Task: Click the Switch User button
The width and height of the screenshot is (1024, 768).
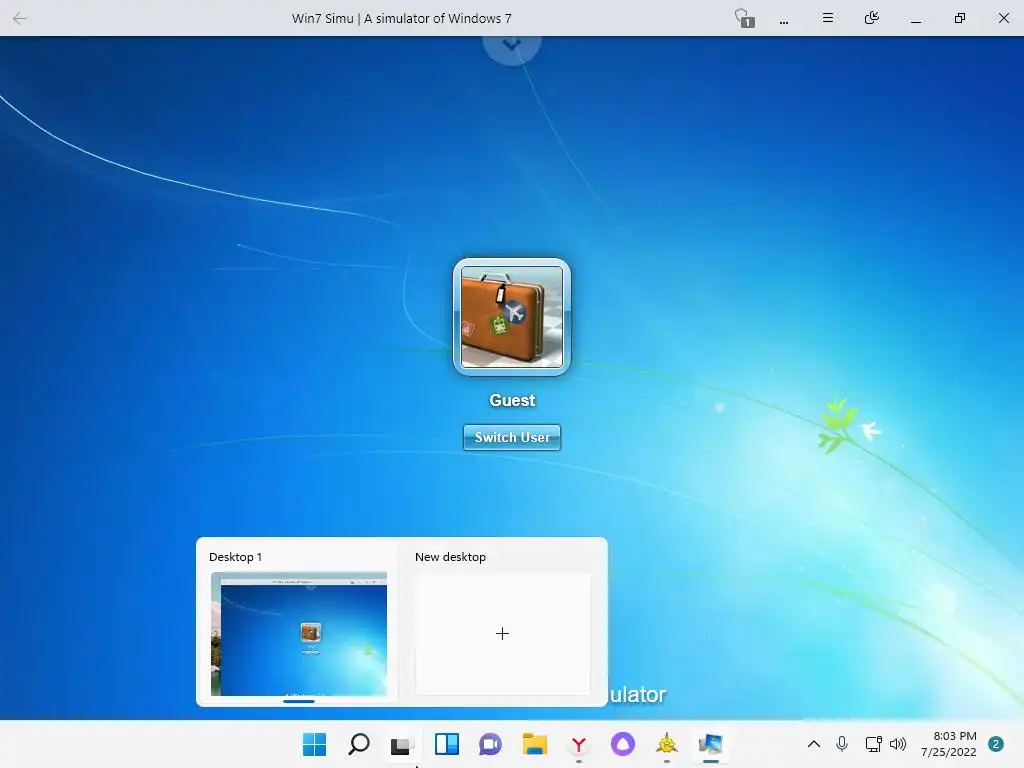Action: [512, 438]
